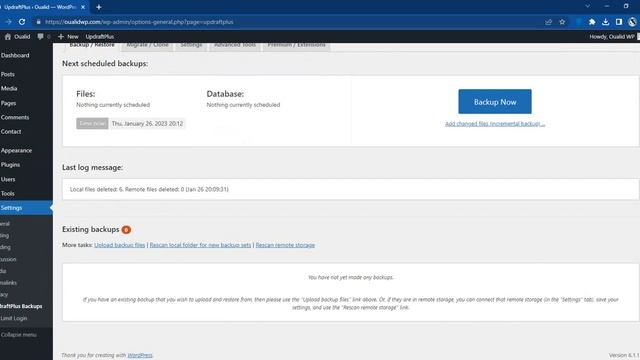The width and height of the screenshot is (640, 360).
Task: Open the comments bubble in admin bar
Action: pyautogui.click(x=44, y=36)
